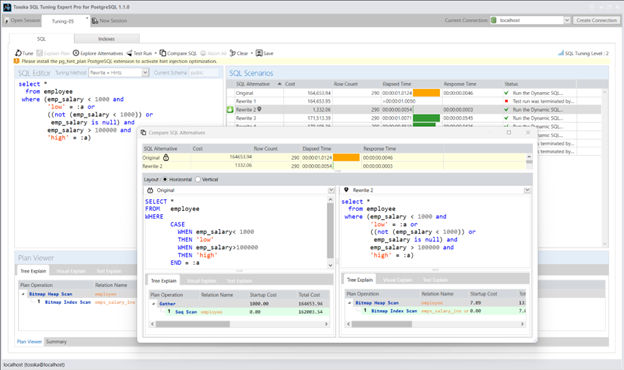Click the Compare SQL toolbar icon

tap(163, 53)
